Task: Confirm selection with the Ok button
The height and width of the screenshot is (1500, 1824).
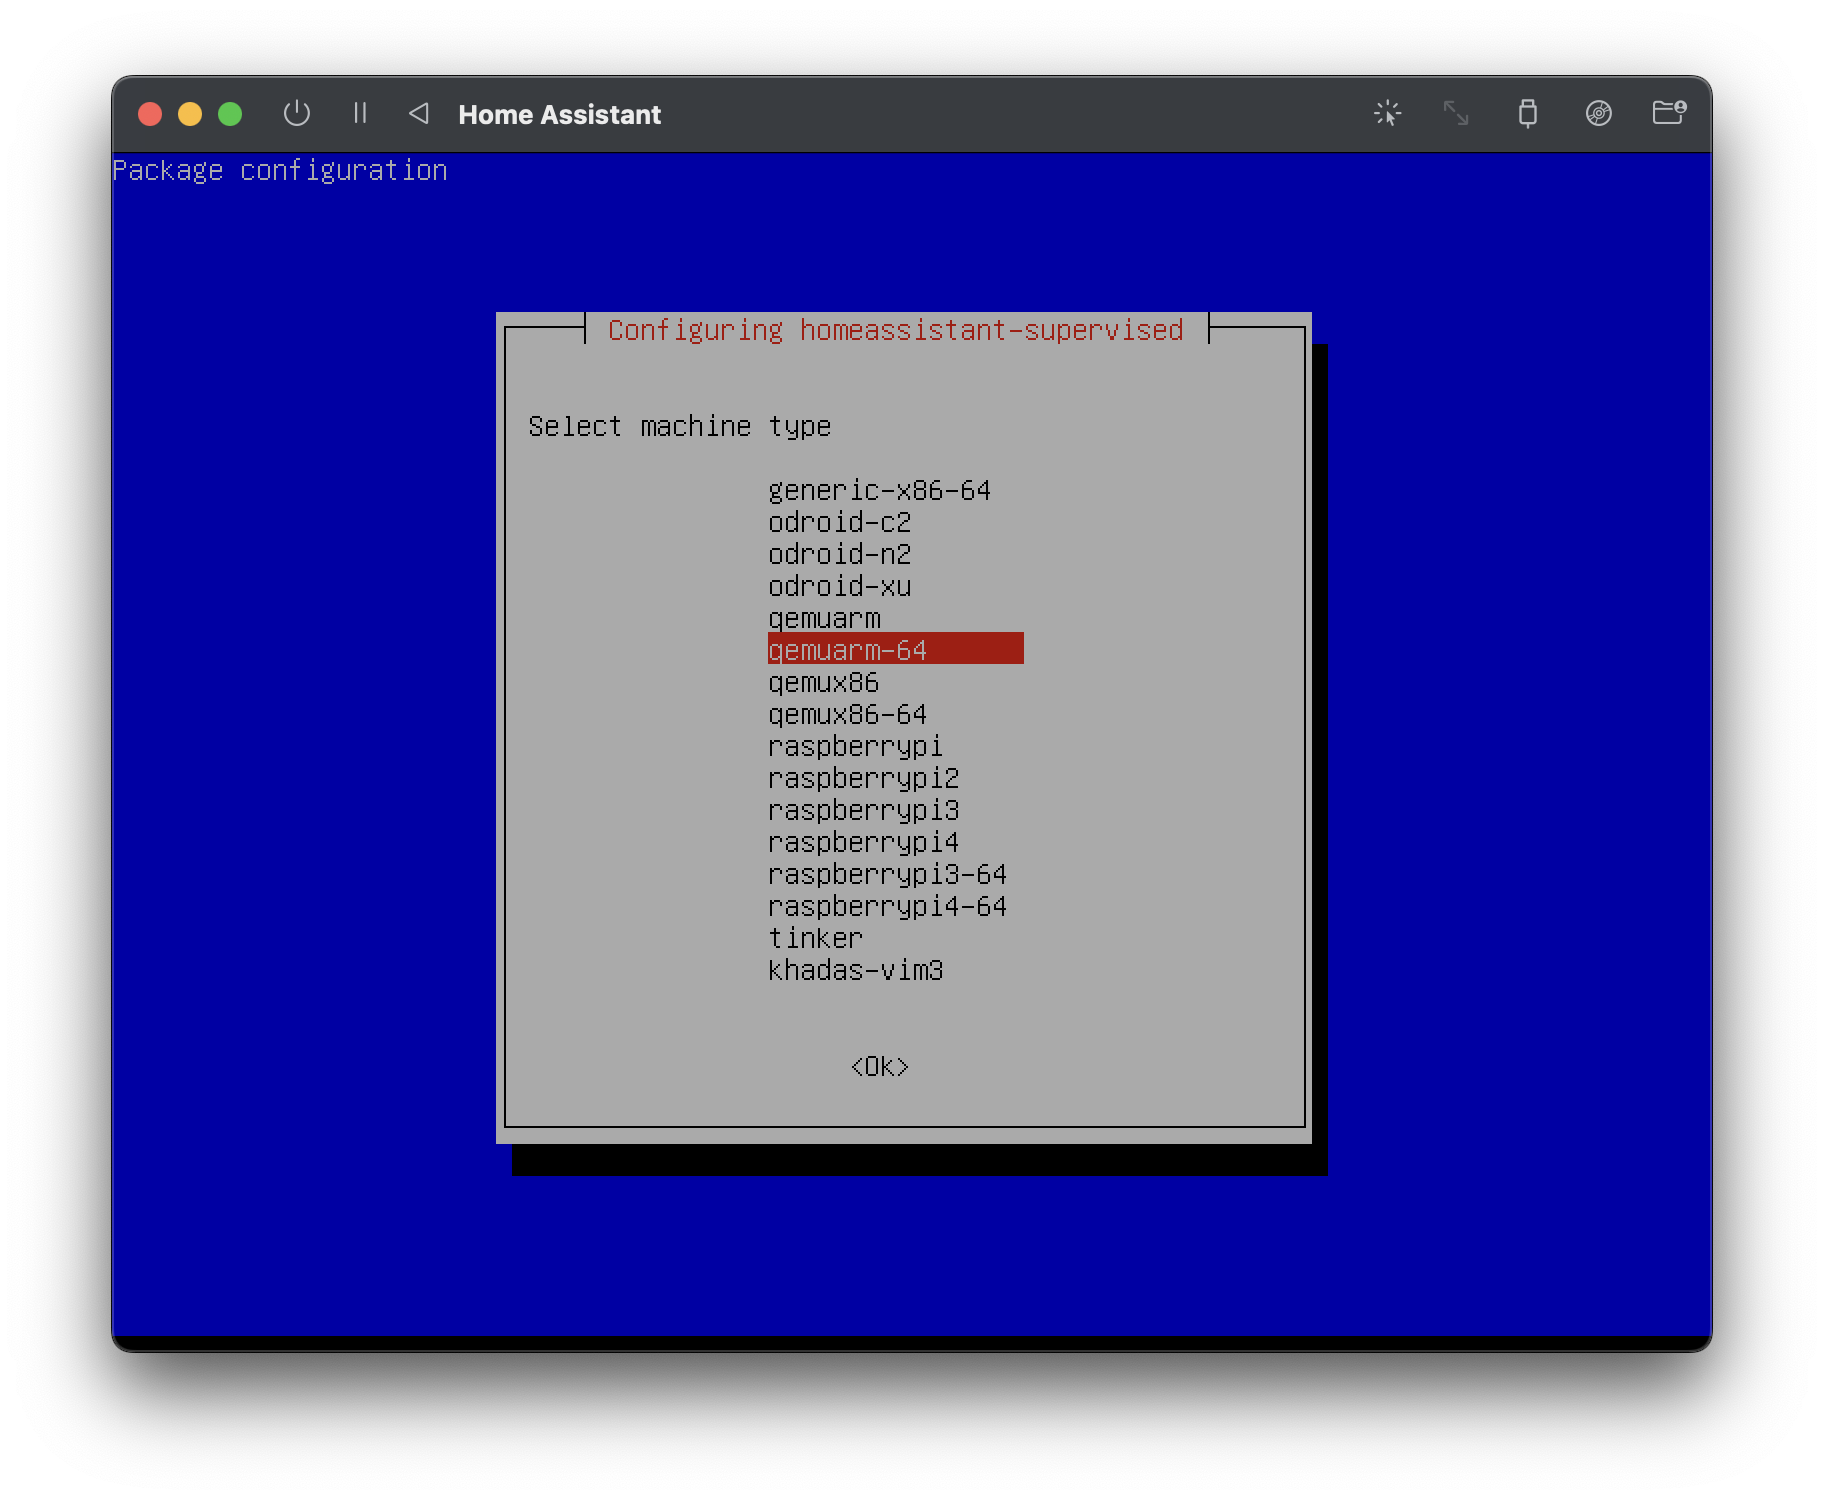Action: tap(879, 1067)
